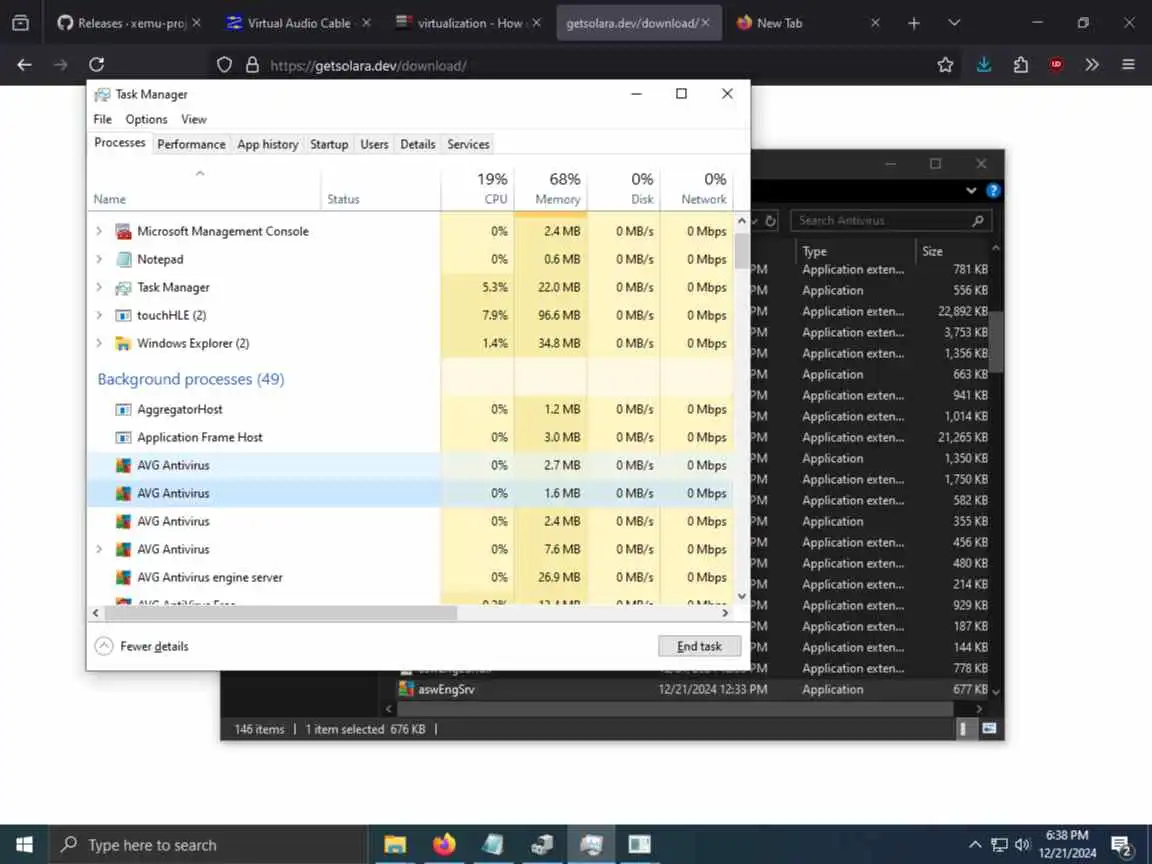Expand Windows Explorer (2) process group
Viewport: 1152px width, 864px height.
[99, 342]
